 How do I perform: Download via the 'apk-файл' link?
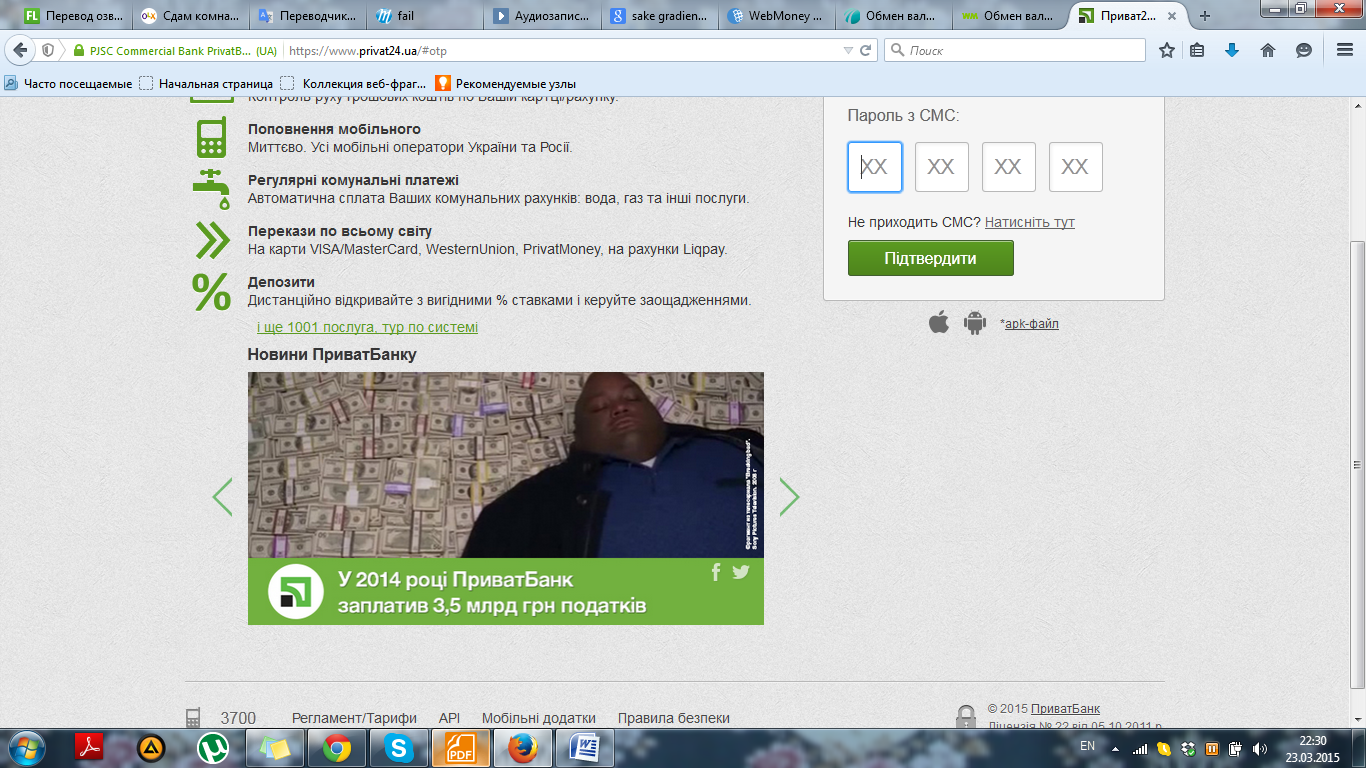click(x=1032, y=324)
